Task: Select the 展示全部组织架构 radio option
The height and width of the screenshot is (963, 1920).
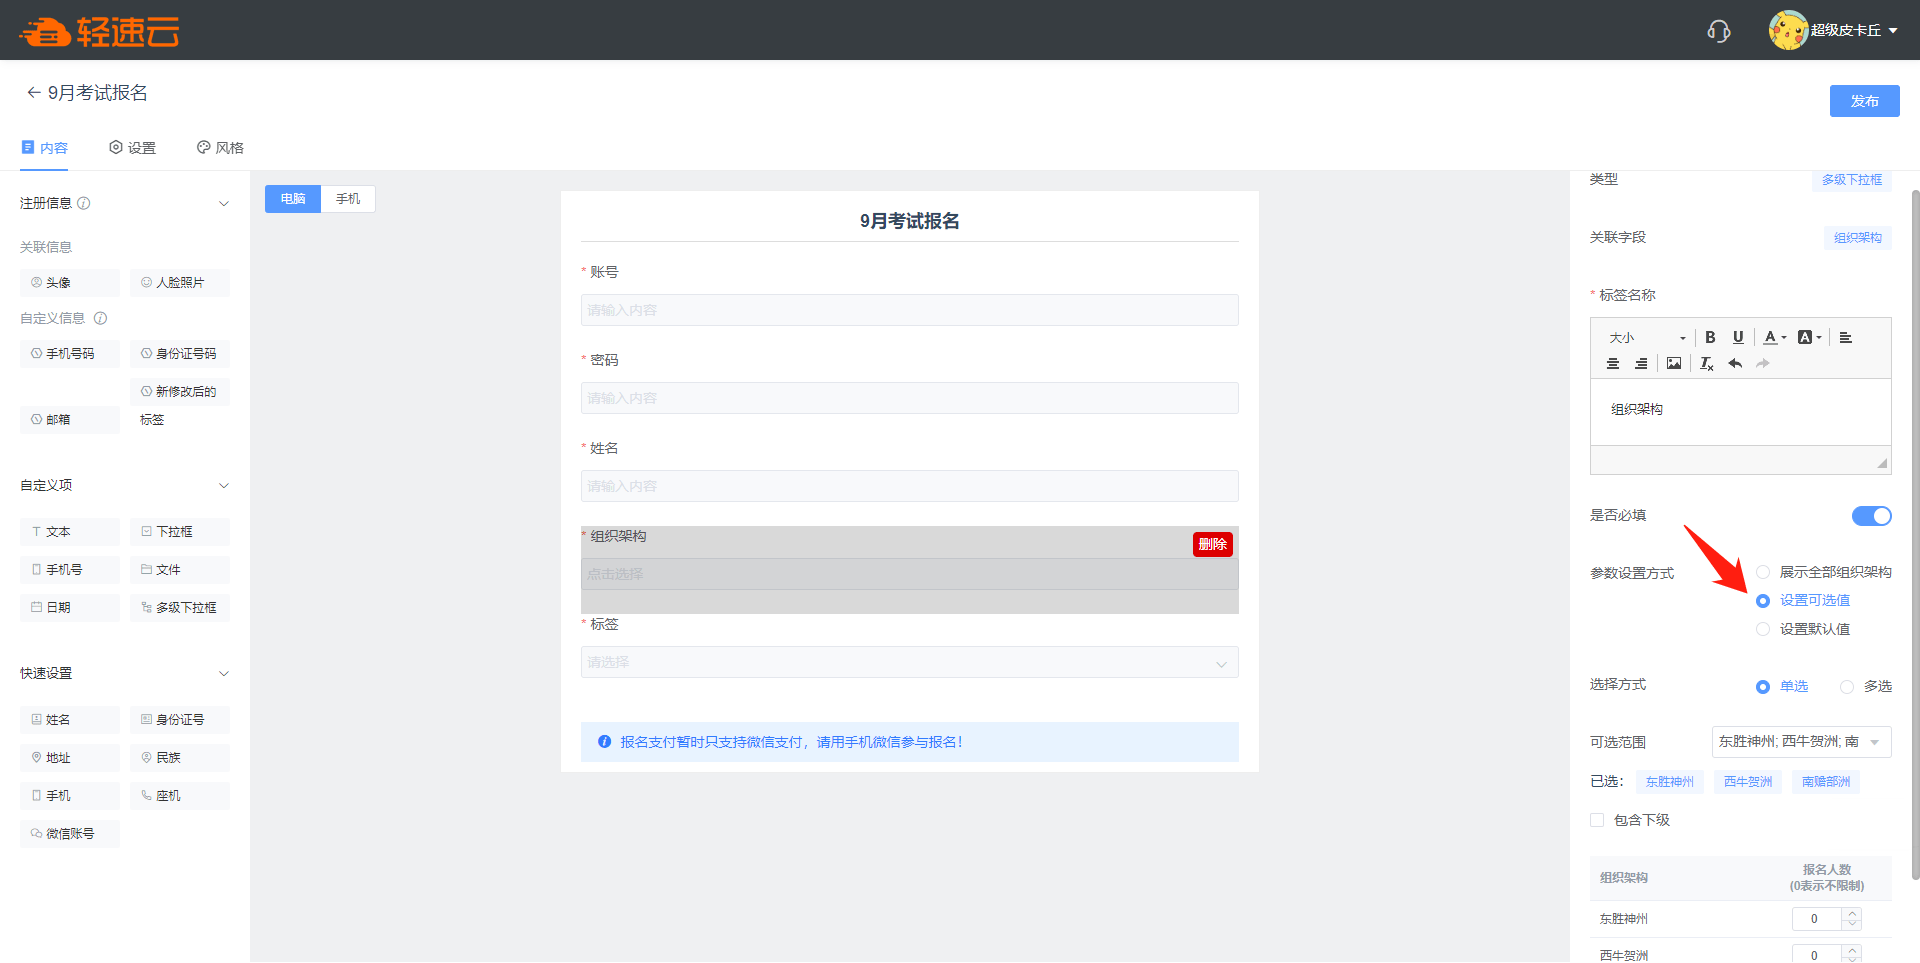Action: [x=1763, y=572]
